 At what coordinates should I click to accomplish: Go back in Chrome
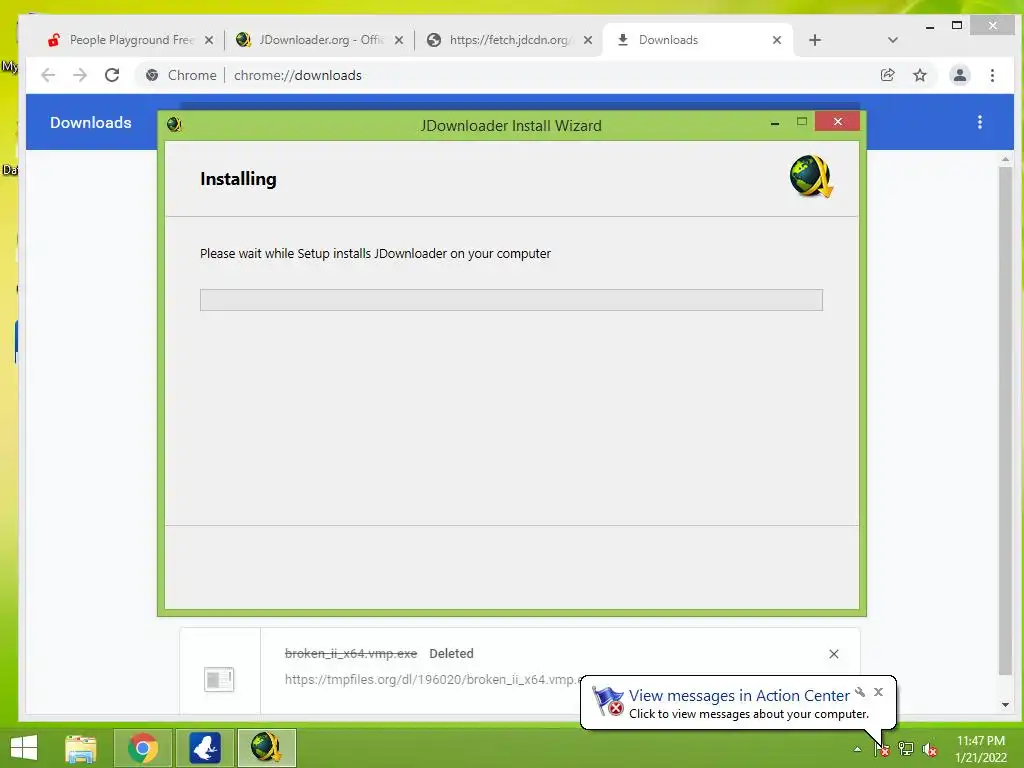point(48,75)
